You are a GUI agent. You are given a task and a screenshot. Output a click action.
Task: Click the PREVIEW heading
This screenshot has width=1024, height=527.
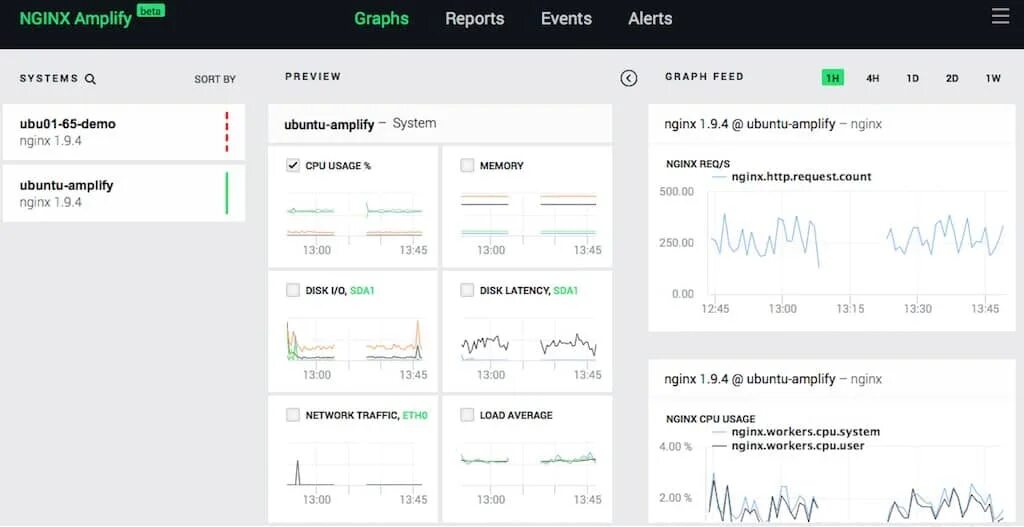(x=313, y=76)
